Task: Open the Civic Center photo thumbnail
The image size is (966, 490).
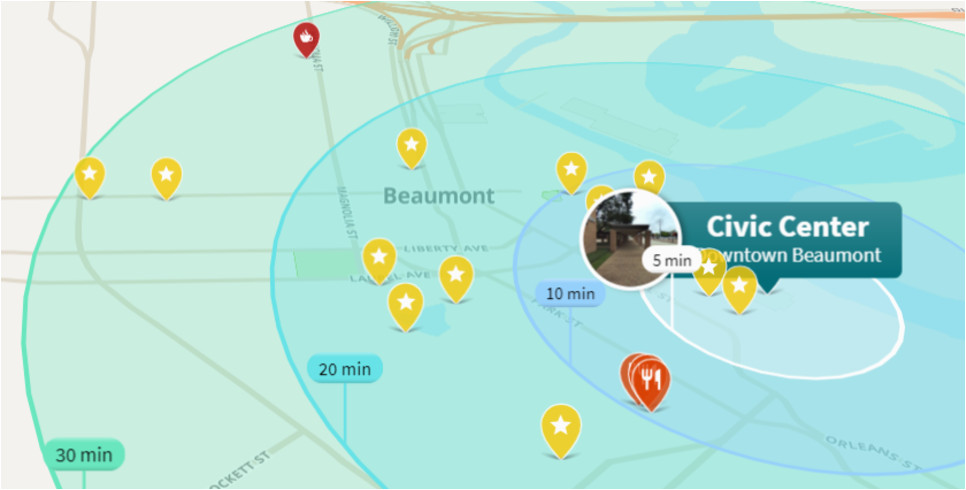Action: pos(630,239)
